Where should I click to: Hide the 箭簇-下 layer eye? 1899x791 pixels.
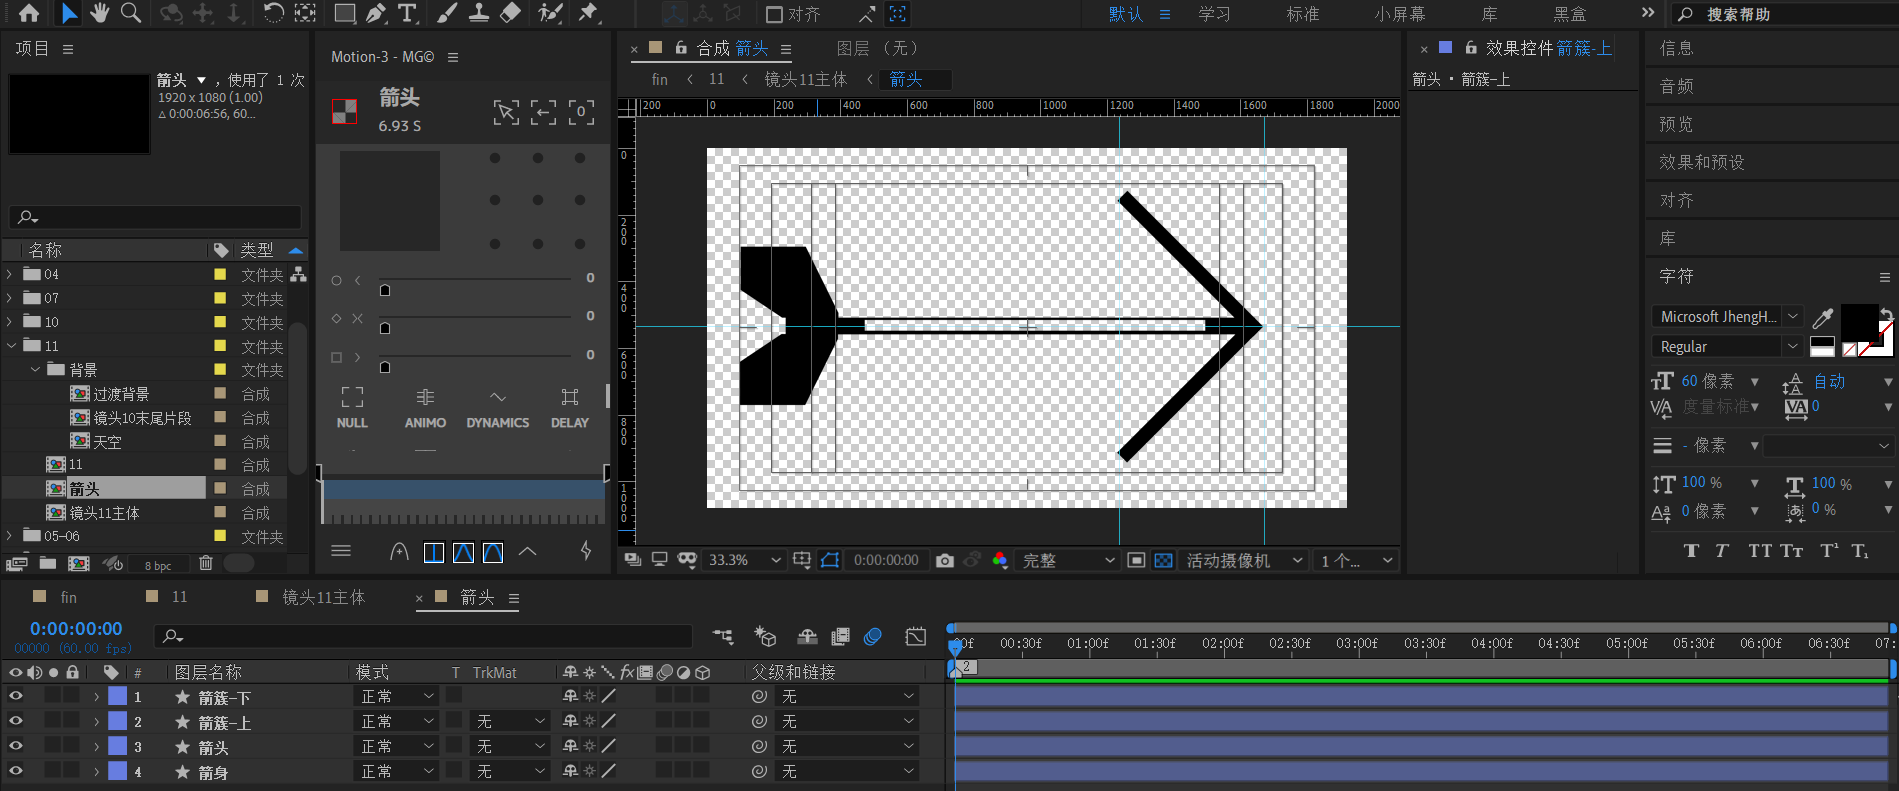click(x=15, y=695)
